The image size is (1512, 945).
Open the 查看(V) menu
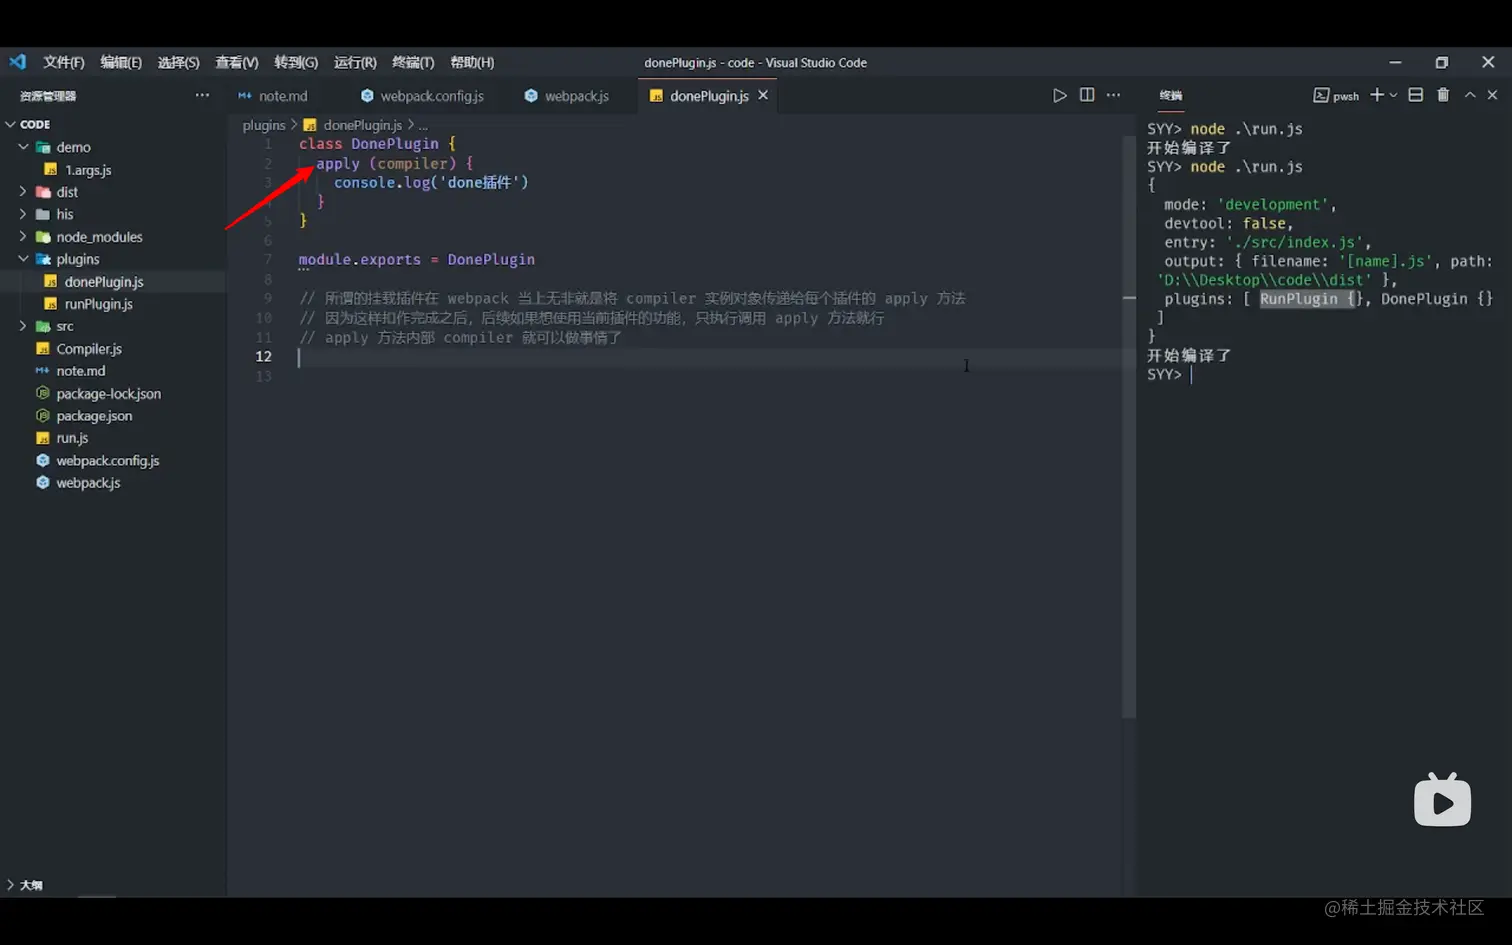237,62
